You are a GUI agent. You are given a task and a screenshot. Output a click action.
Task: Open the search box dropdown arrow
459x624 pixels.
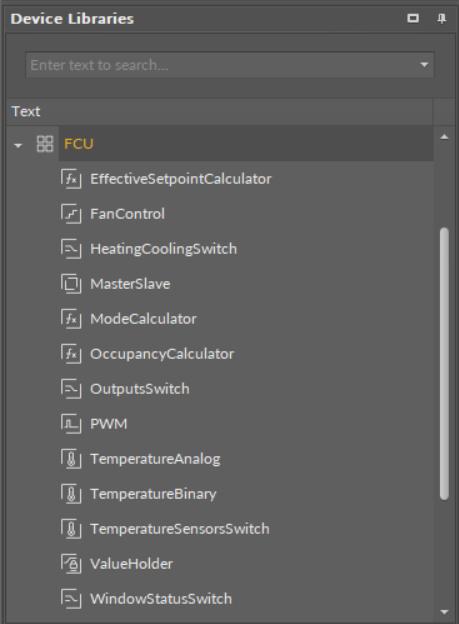(424, 64)
